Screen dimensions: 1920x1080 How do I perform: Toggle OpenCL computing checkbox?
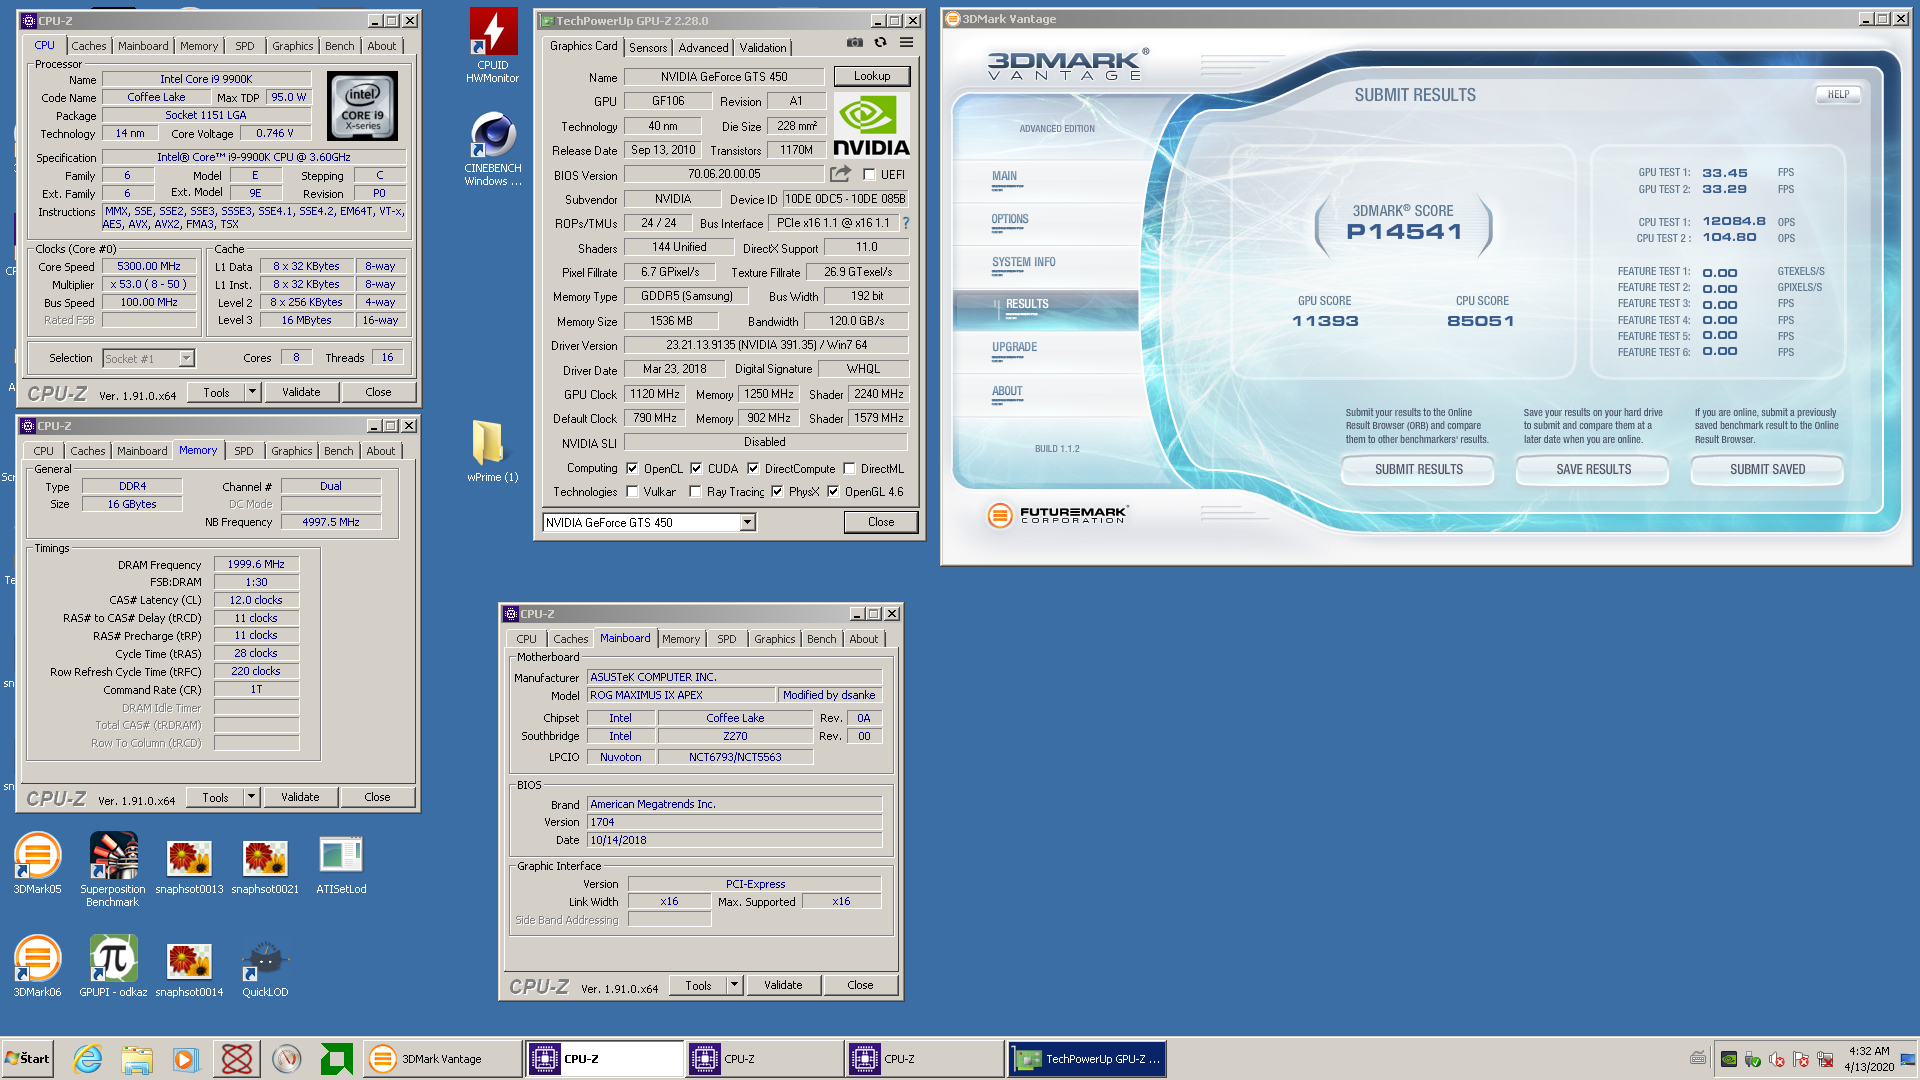632,468
